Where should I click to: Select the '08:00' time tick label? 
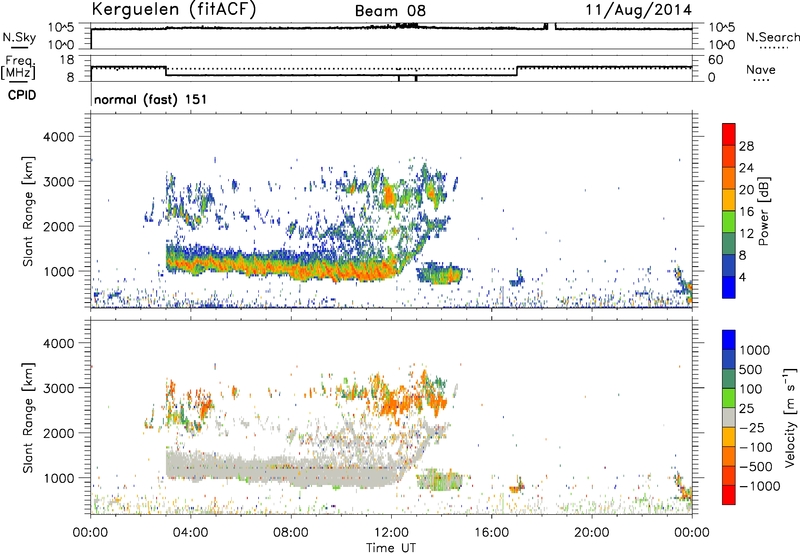(291, 533)
